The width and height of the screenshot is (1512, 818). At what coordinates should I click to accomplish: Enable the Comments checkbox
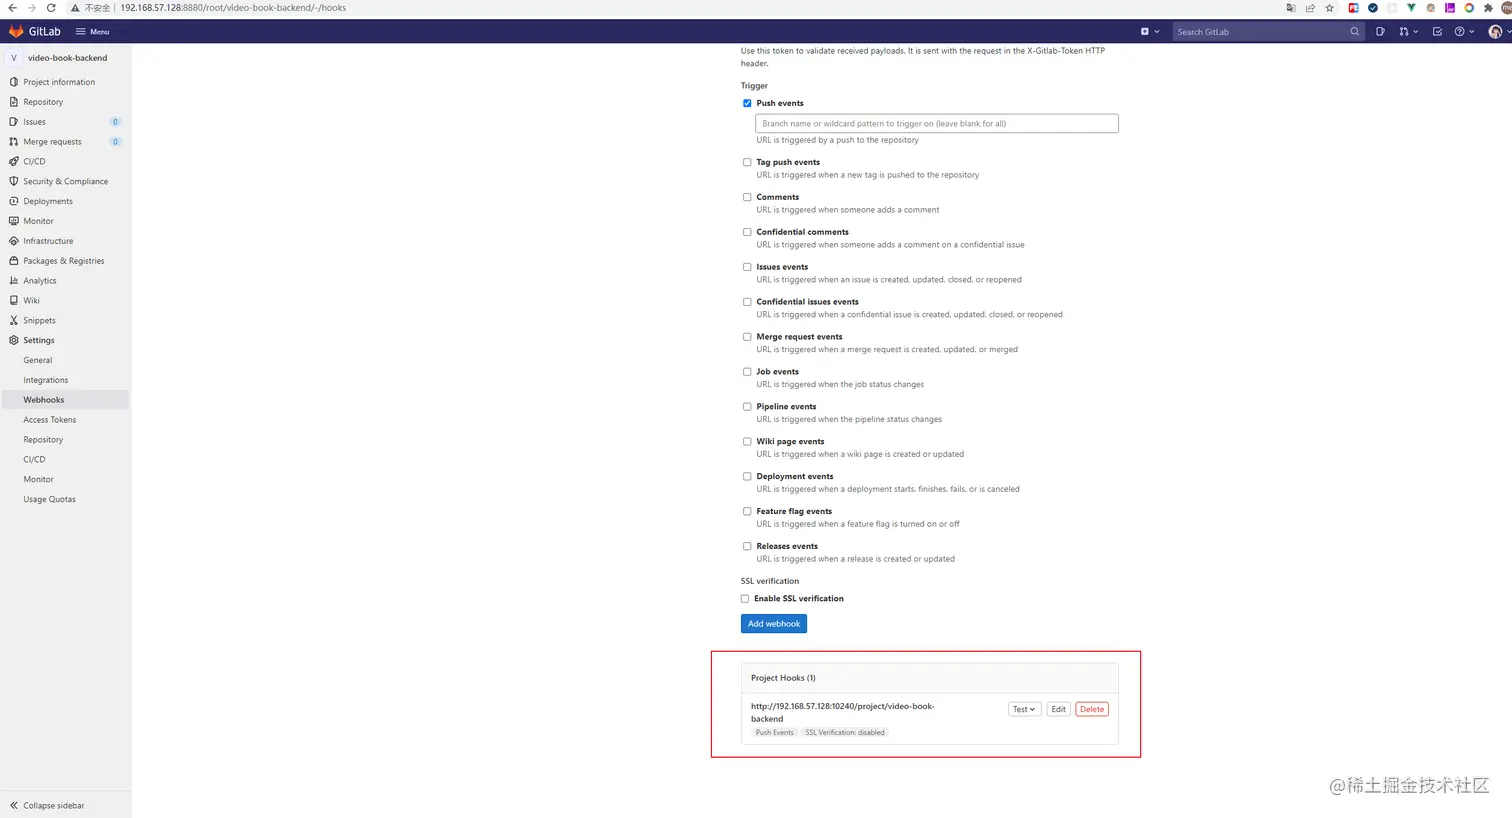coord(747,197)
